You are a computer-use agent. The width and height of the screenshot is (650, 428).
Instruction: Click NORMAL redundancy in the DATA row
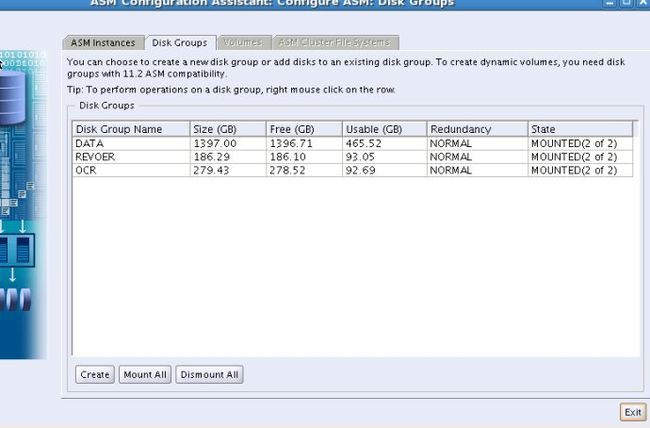(x=451, y=143)
